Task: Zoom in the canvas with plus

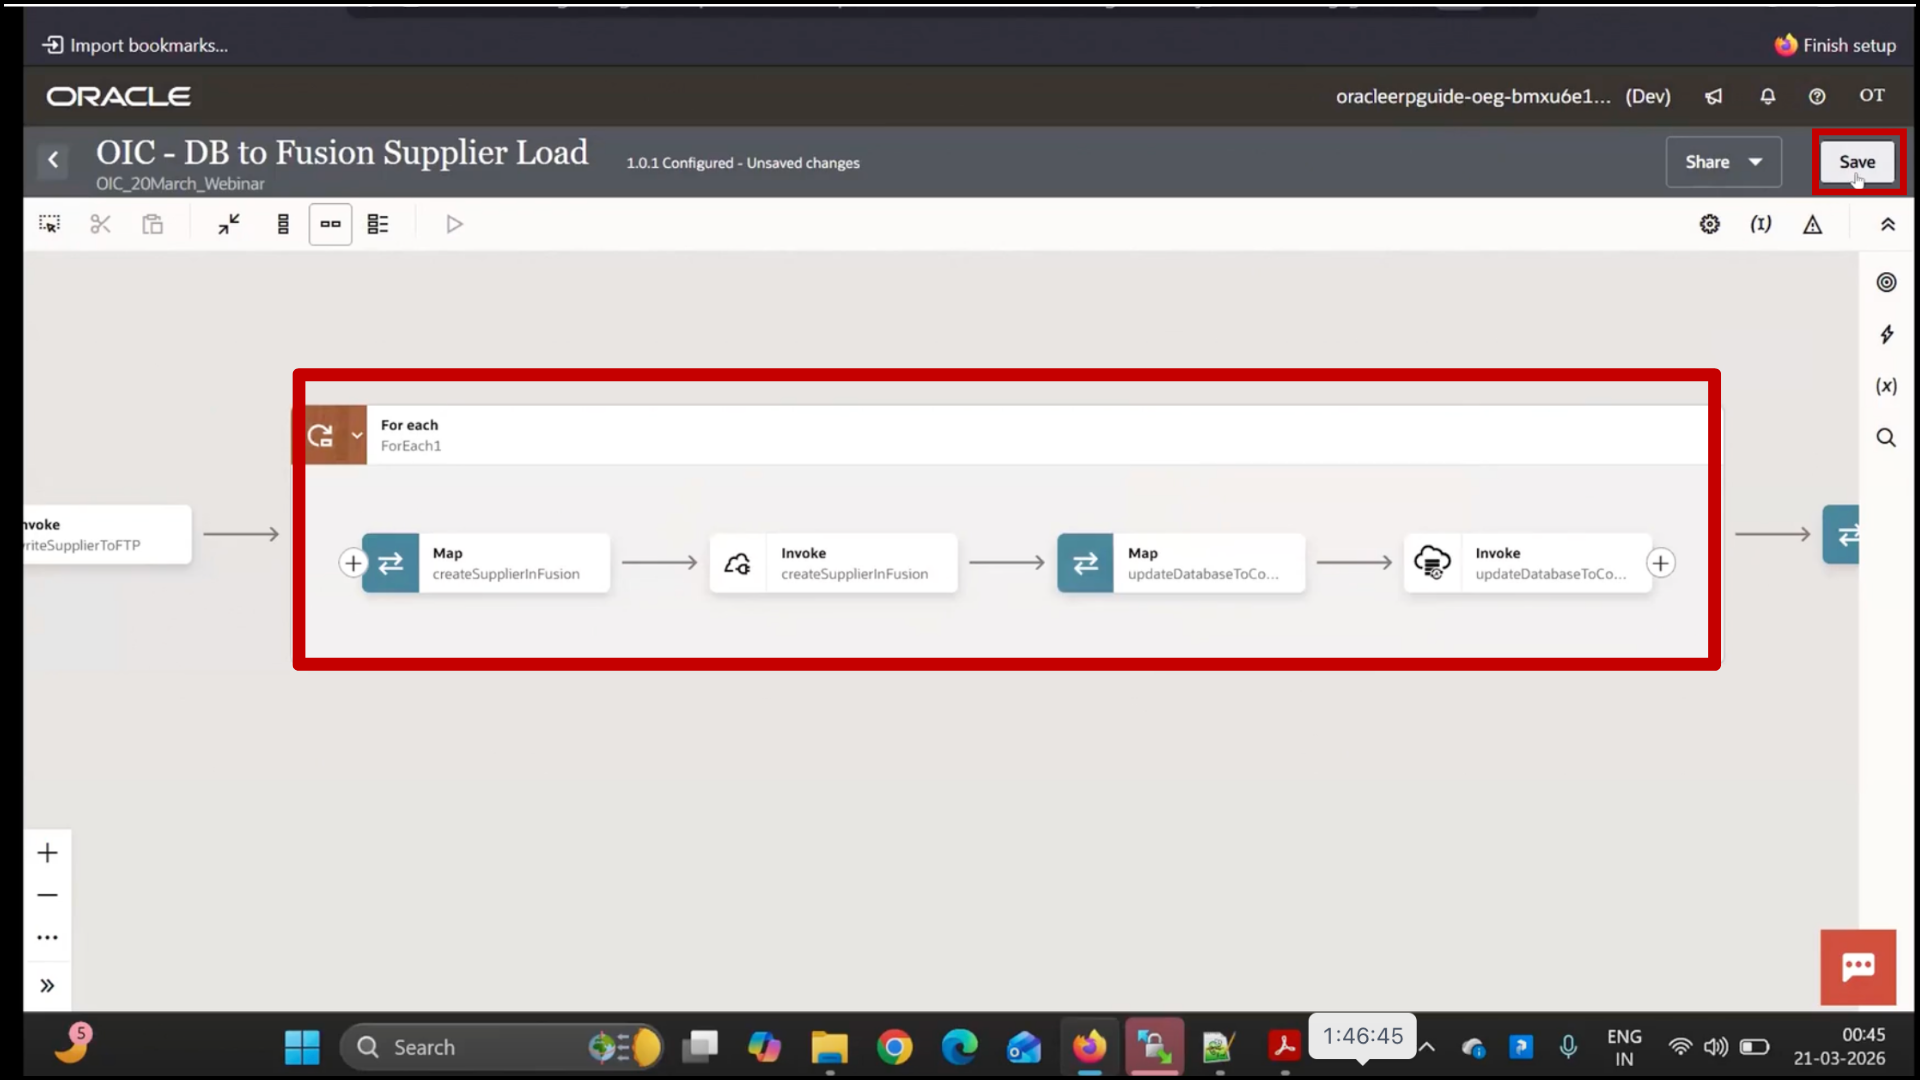Action: (47, 853)
